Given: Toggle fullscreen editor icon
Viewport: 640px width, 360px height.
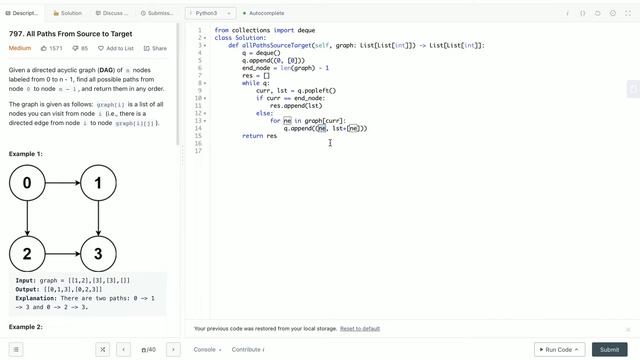Looking at the screenshot, I should tap(628, 13).
